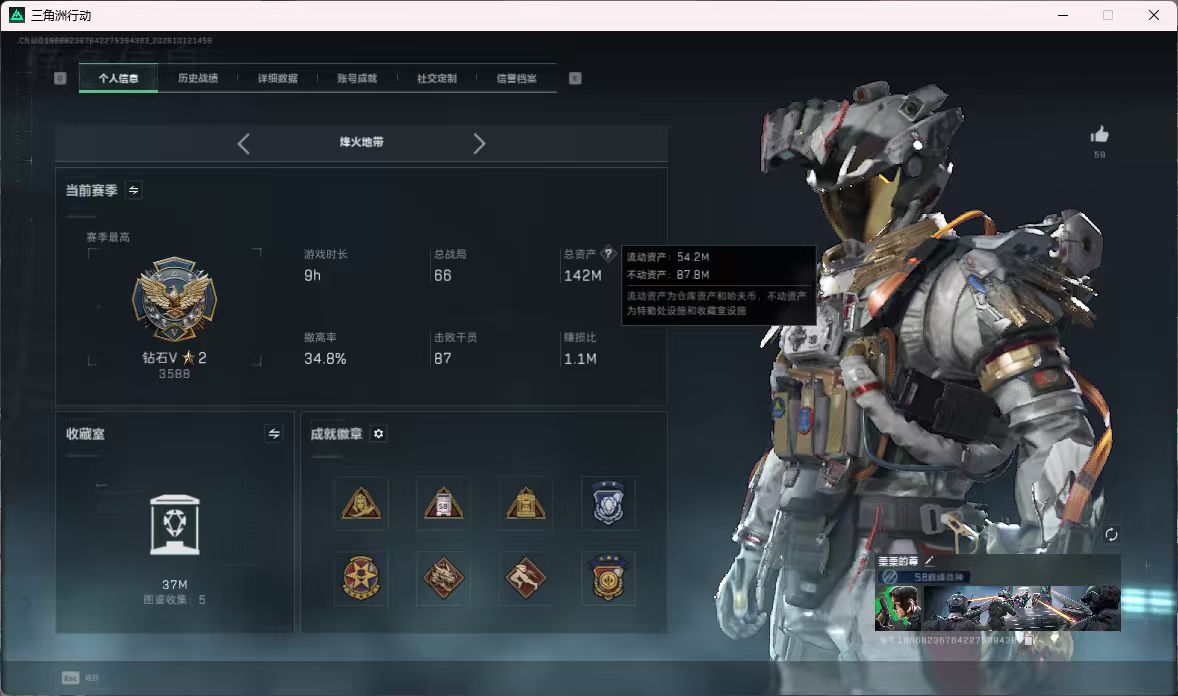Select the running figure diamond badge
This screenshot has height=696, width=1178.
526,579
